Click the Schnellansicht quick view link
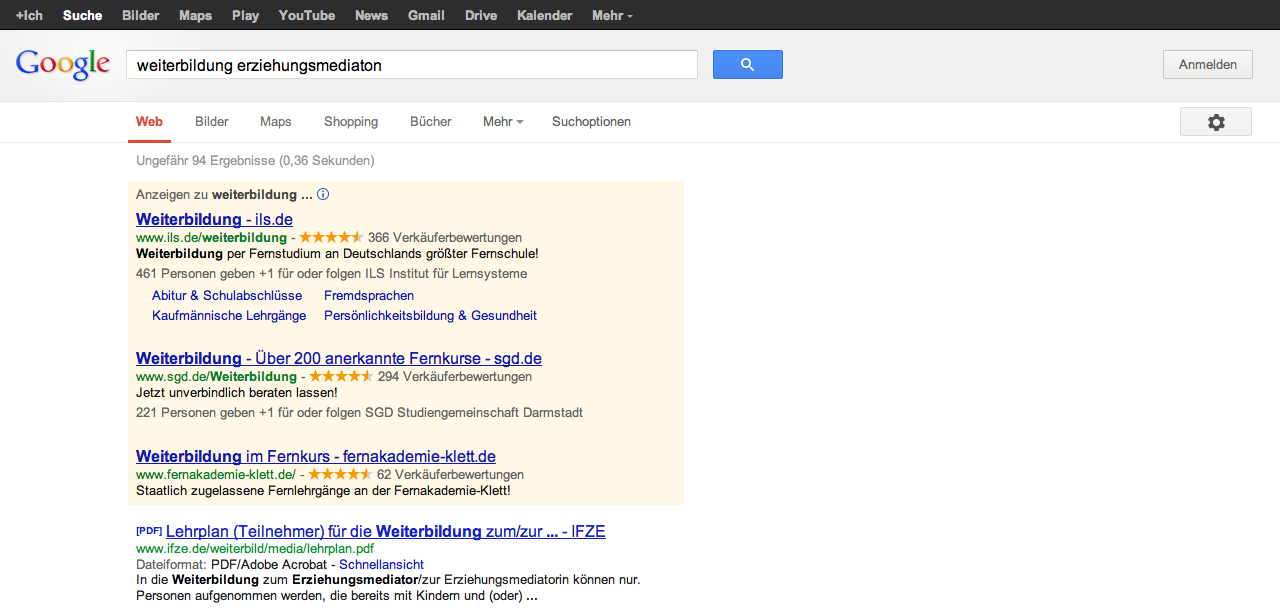 click(381, 565)
